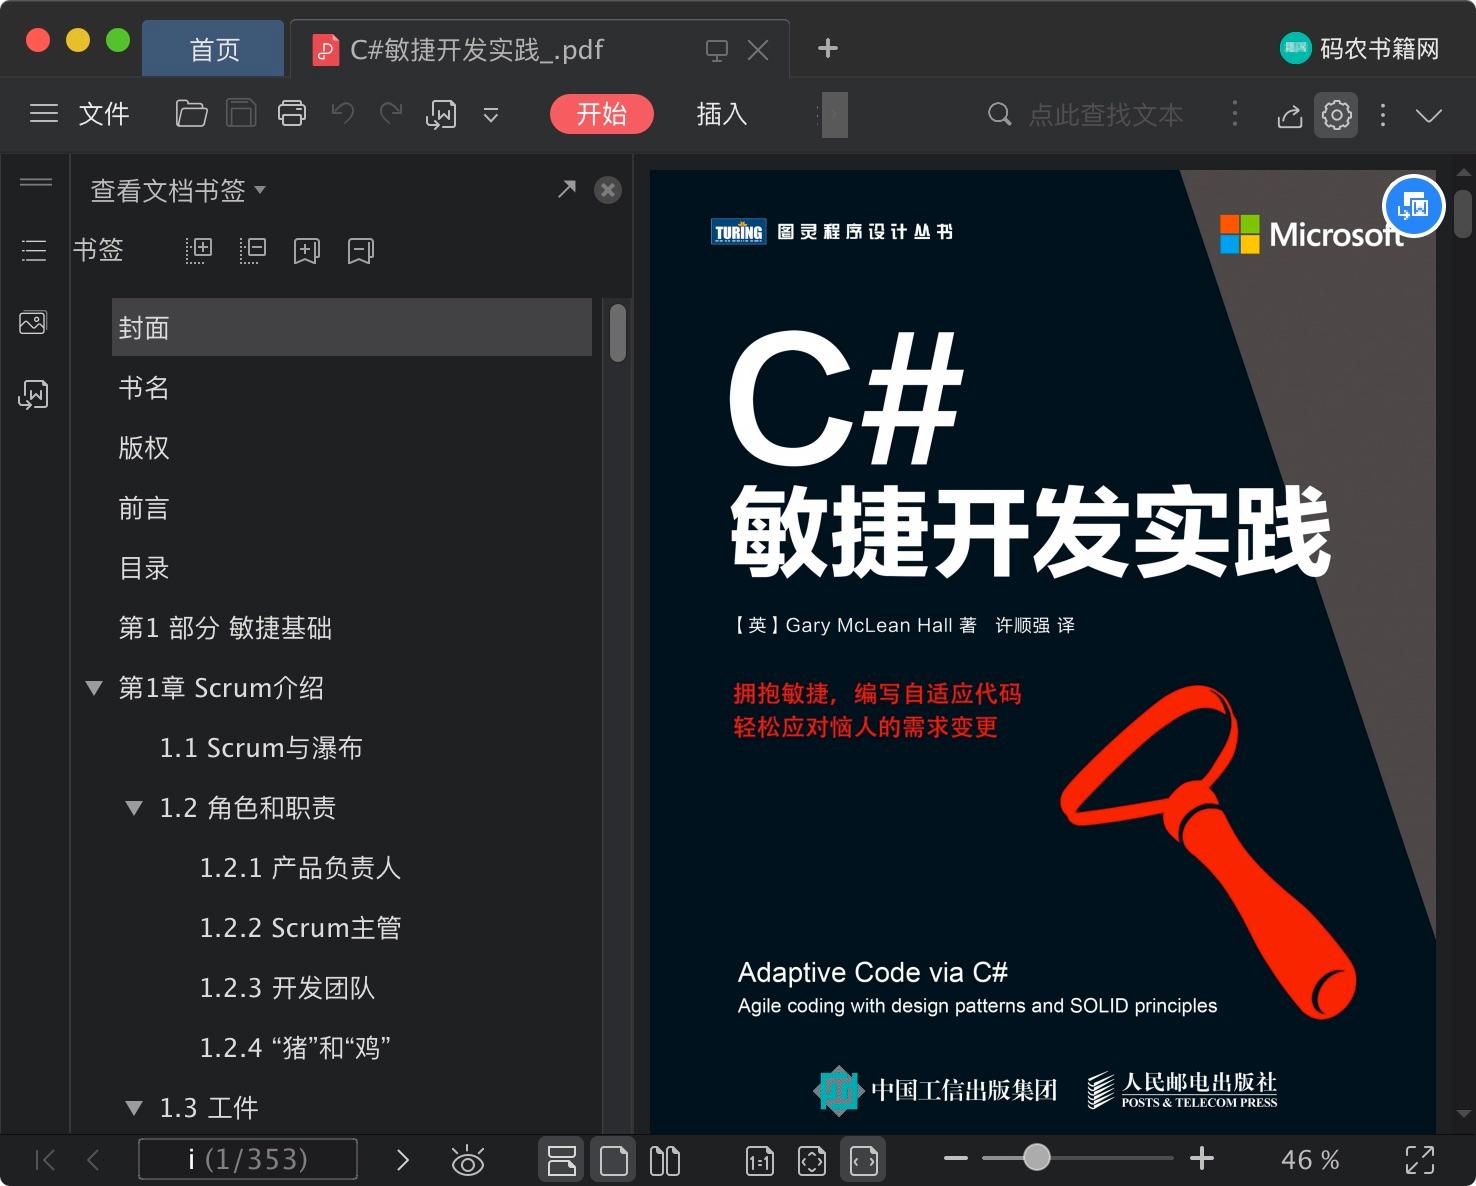Go to the first page
This screenshot has width=1476, height=1186.
(x=45, y=1160)
